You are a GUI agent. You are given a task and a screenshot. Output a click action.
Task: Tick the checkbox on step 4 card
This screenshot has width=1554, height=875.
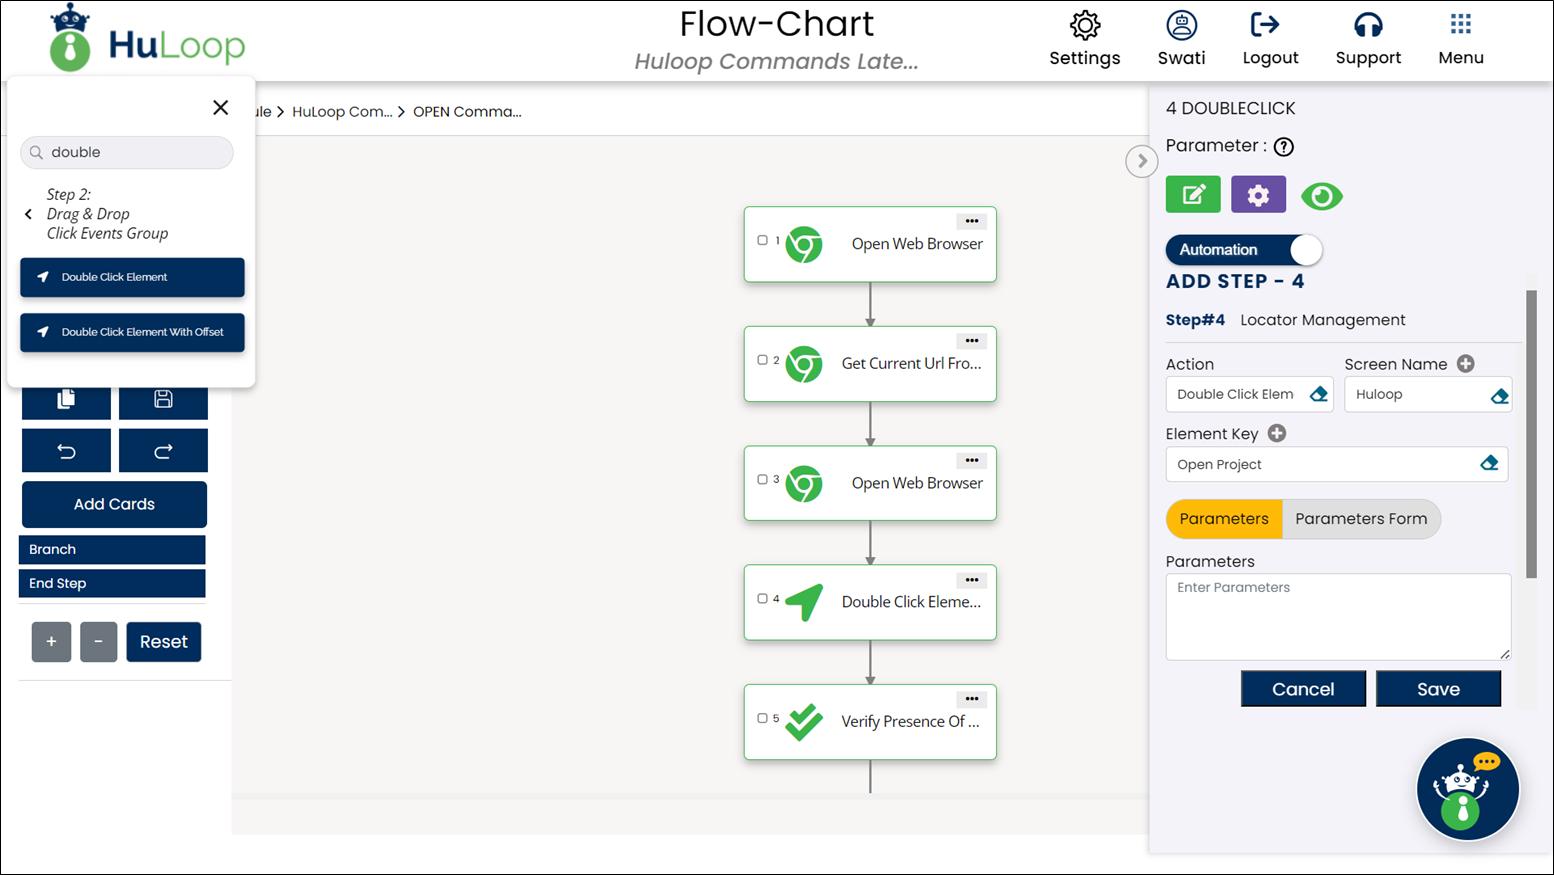pyautogui.click(x=762, y=599)
